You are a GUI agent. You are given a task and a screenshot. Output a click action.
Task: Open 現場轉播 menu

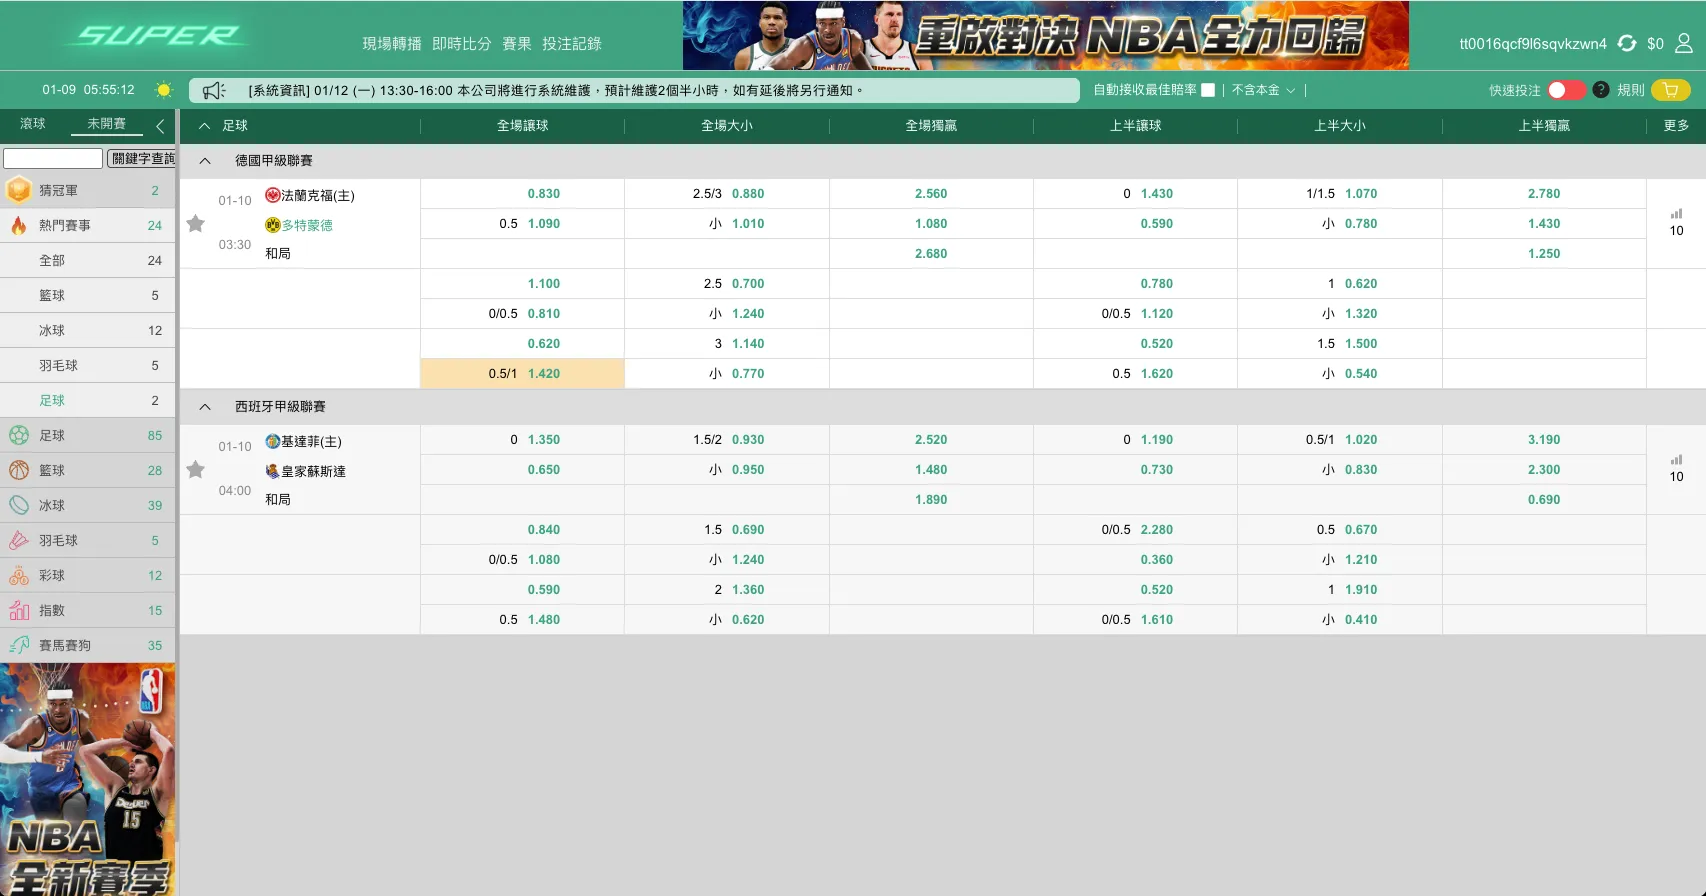click(x=392, y=44)
